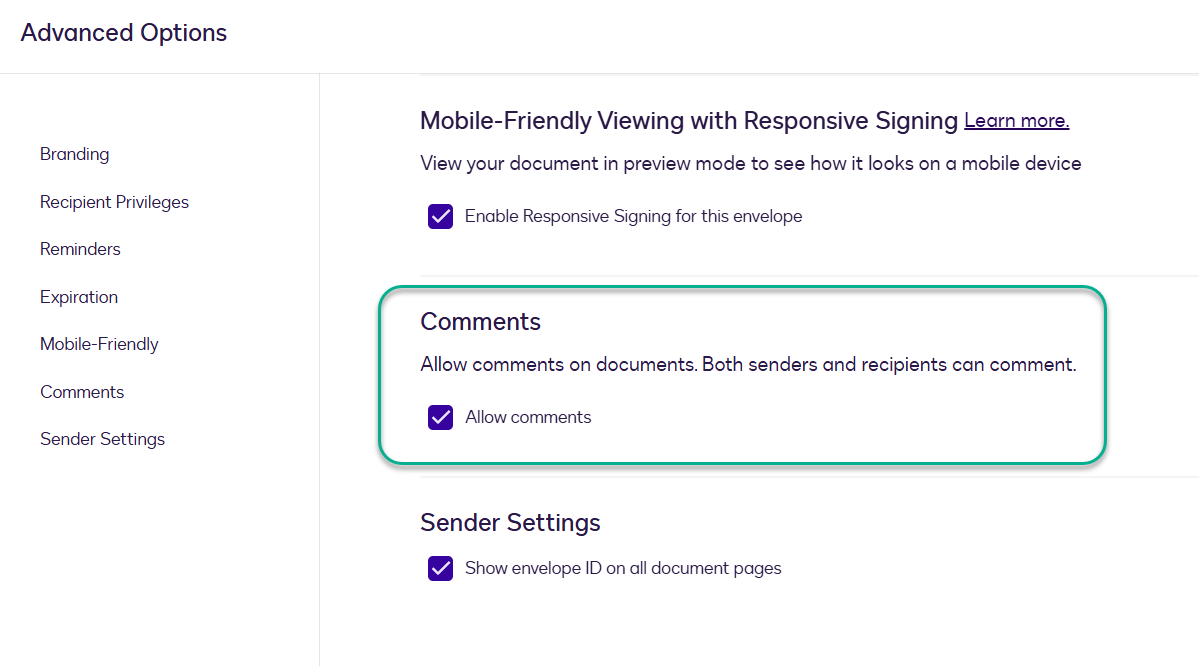Open the Learn more link
The width and height of the screenshot is (1199, 666).
[1016, 121]
